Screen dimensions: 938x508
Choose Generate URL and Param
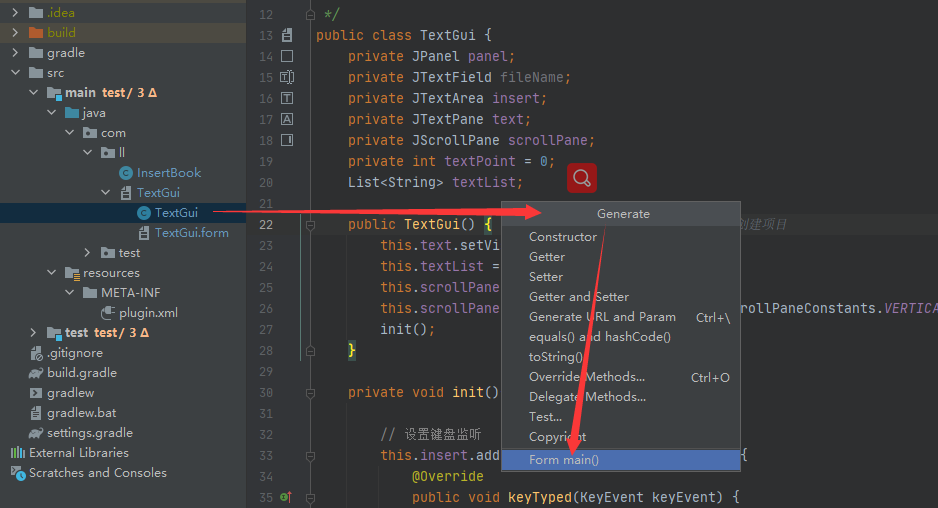tap(620, 317)
